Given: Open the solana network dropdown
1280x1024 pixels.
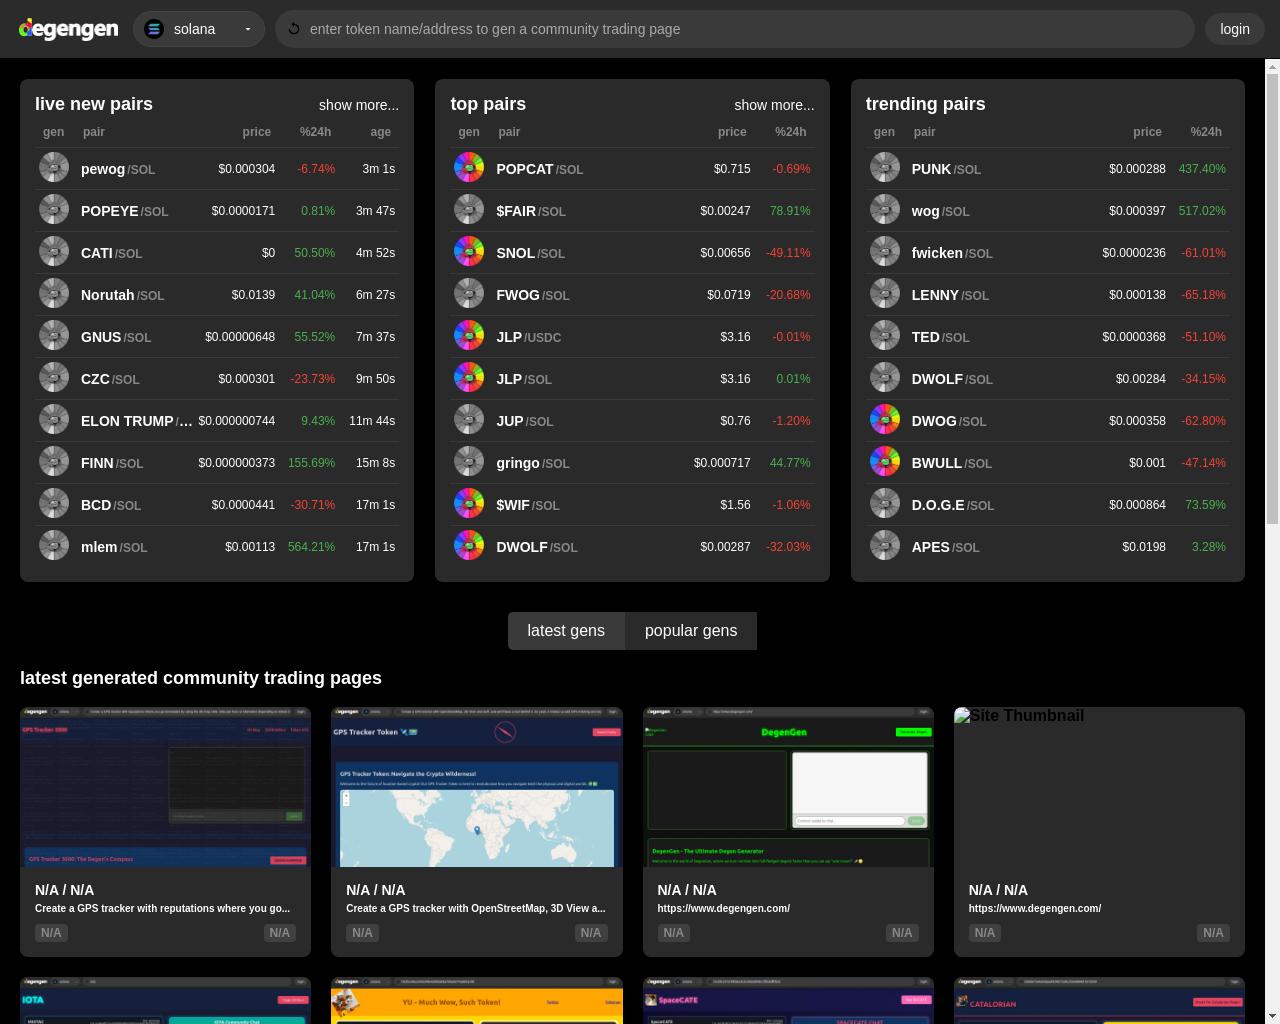Looking at the screenshot, I should [x=199, y=29].
